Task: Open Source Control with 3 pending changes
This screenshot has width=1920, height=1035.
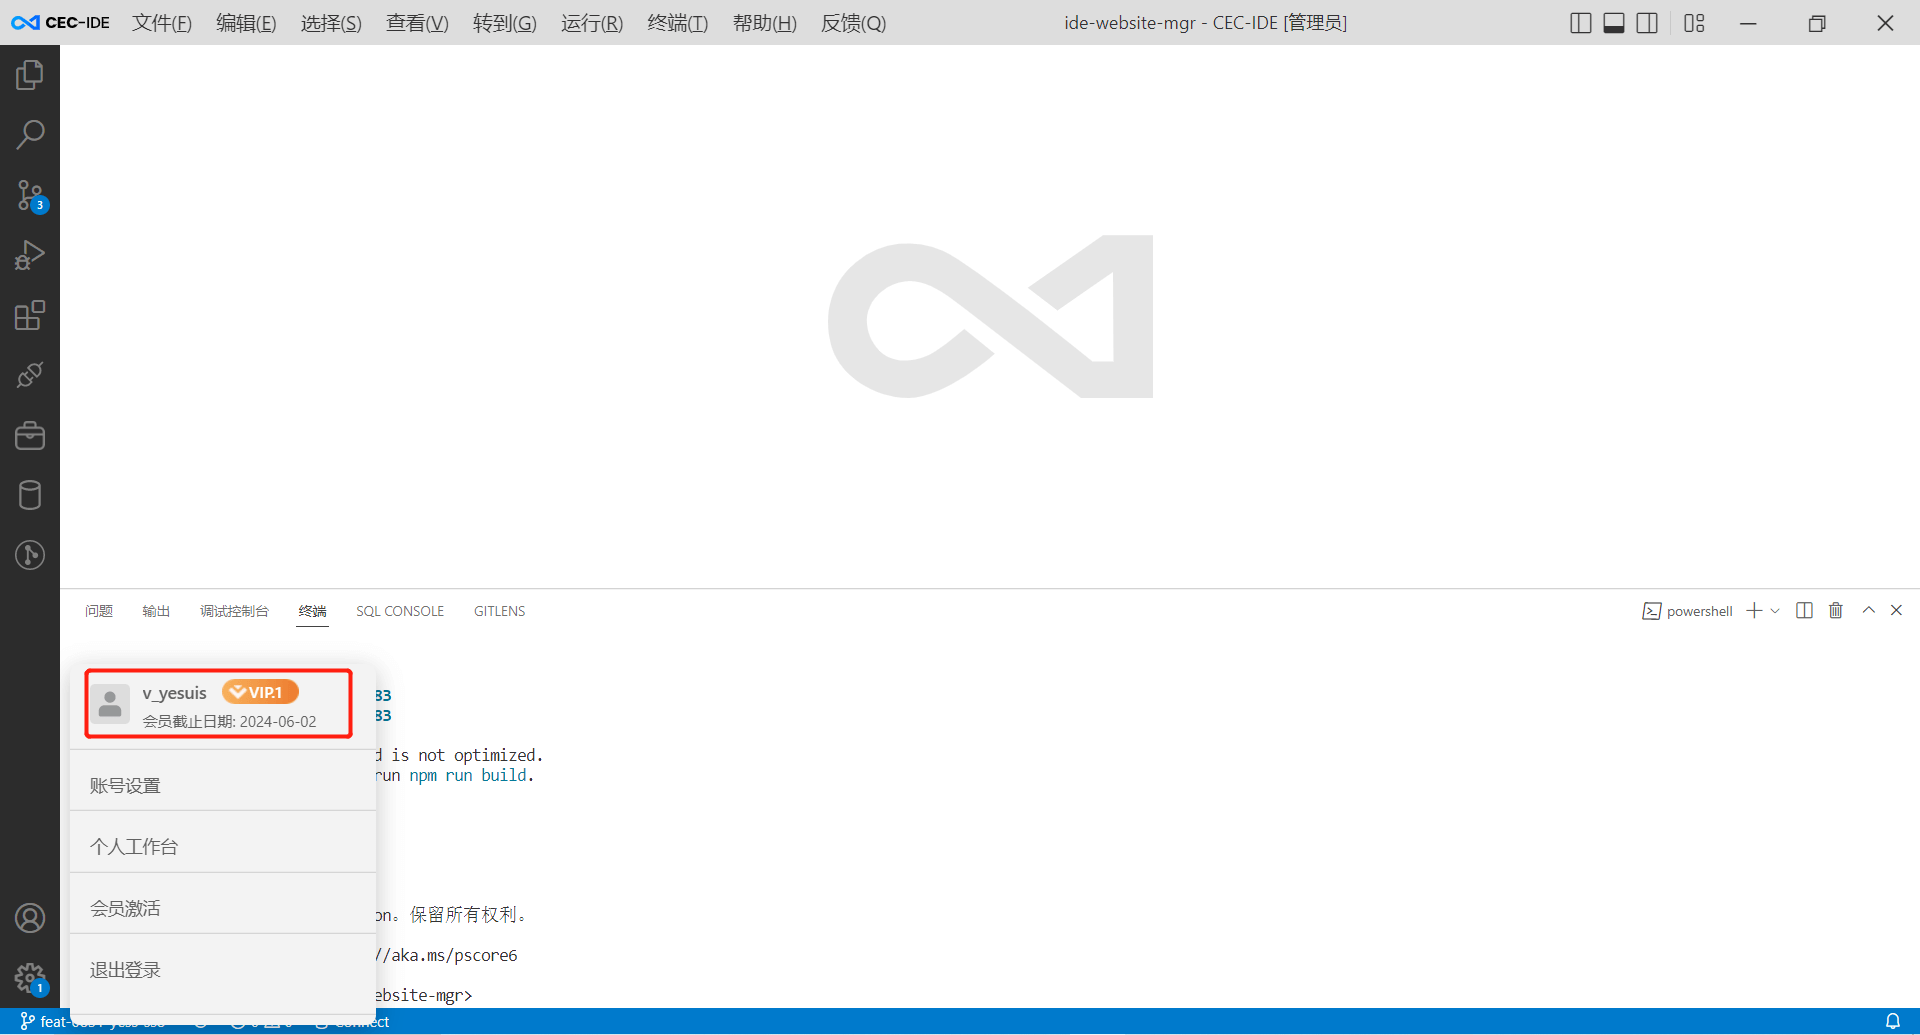Action: 30,195
